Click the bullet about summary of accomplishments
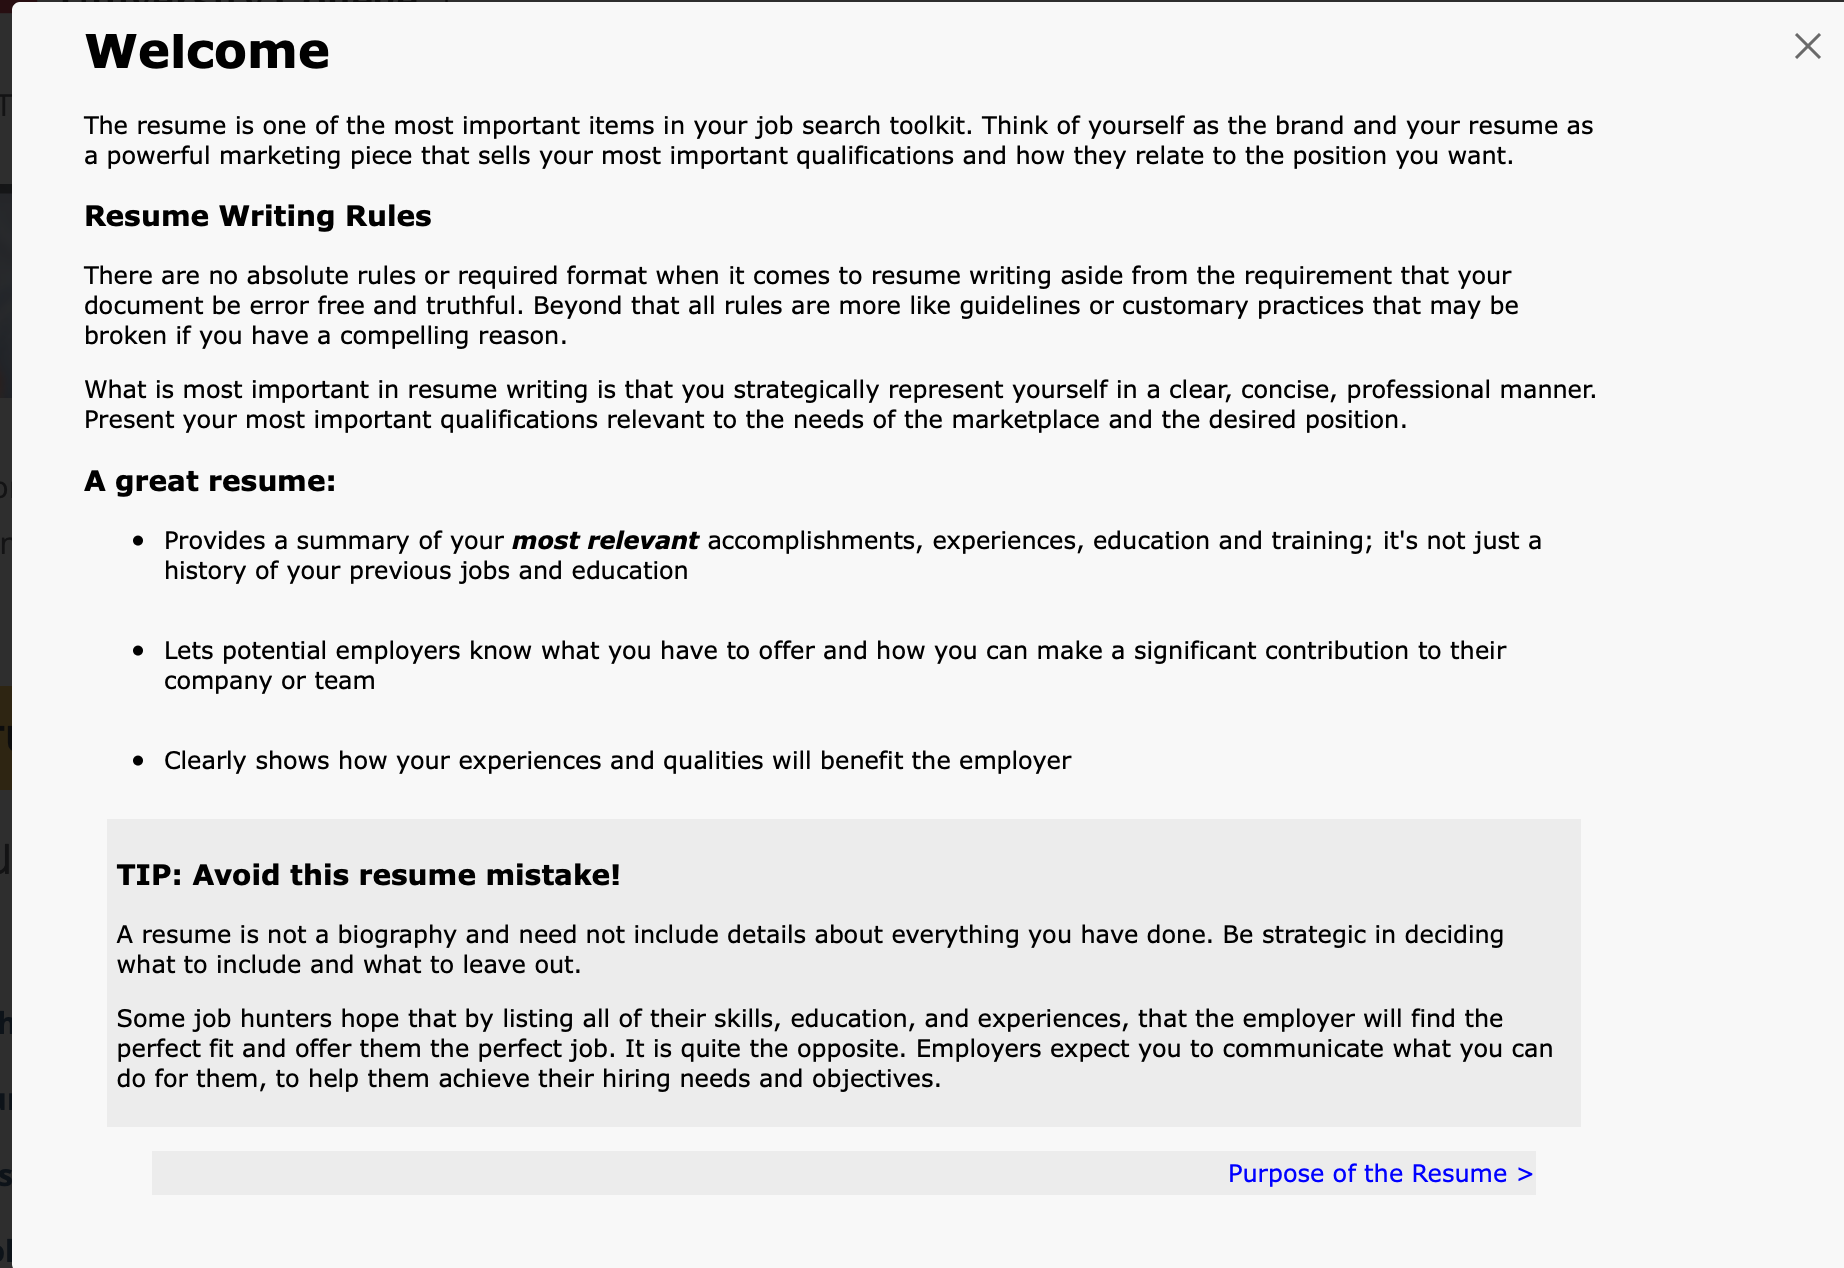Screen dimensions: 1844x1268 [x=853, y=555]
